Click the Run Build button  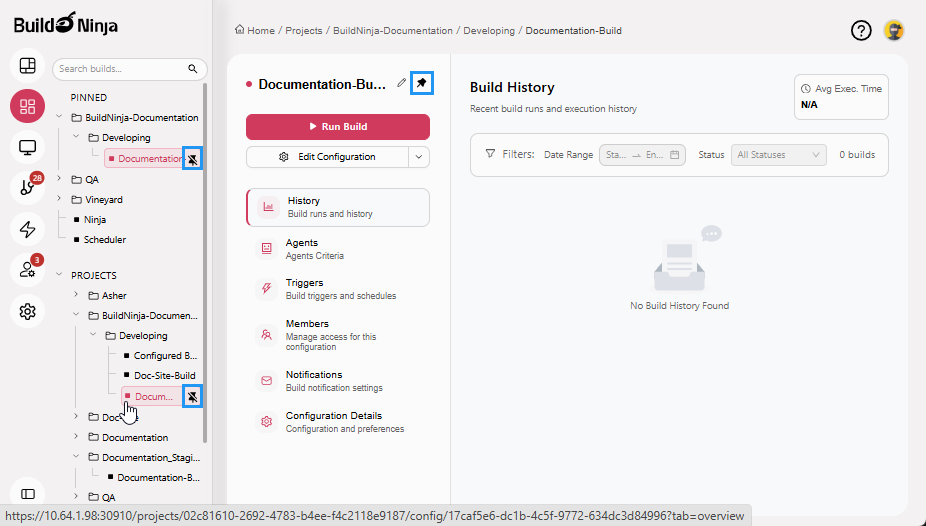point(338,127)
